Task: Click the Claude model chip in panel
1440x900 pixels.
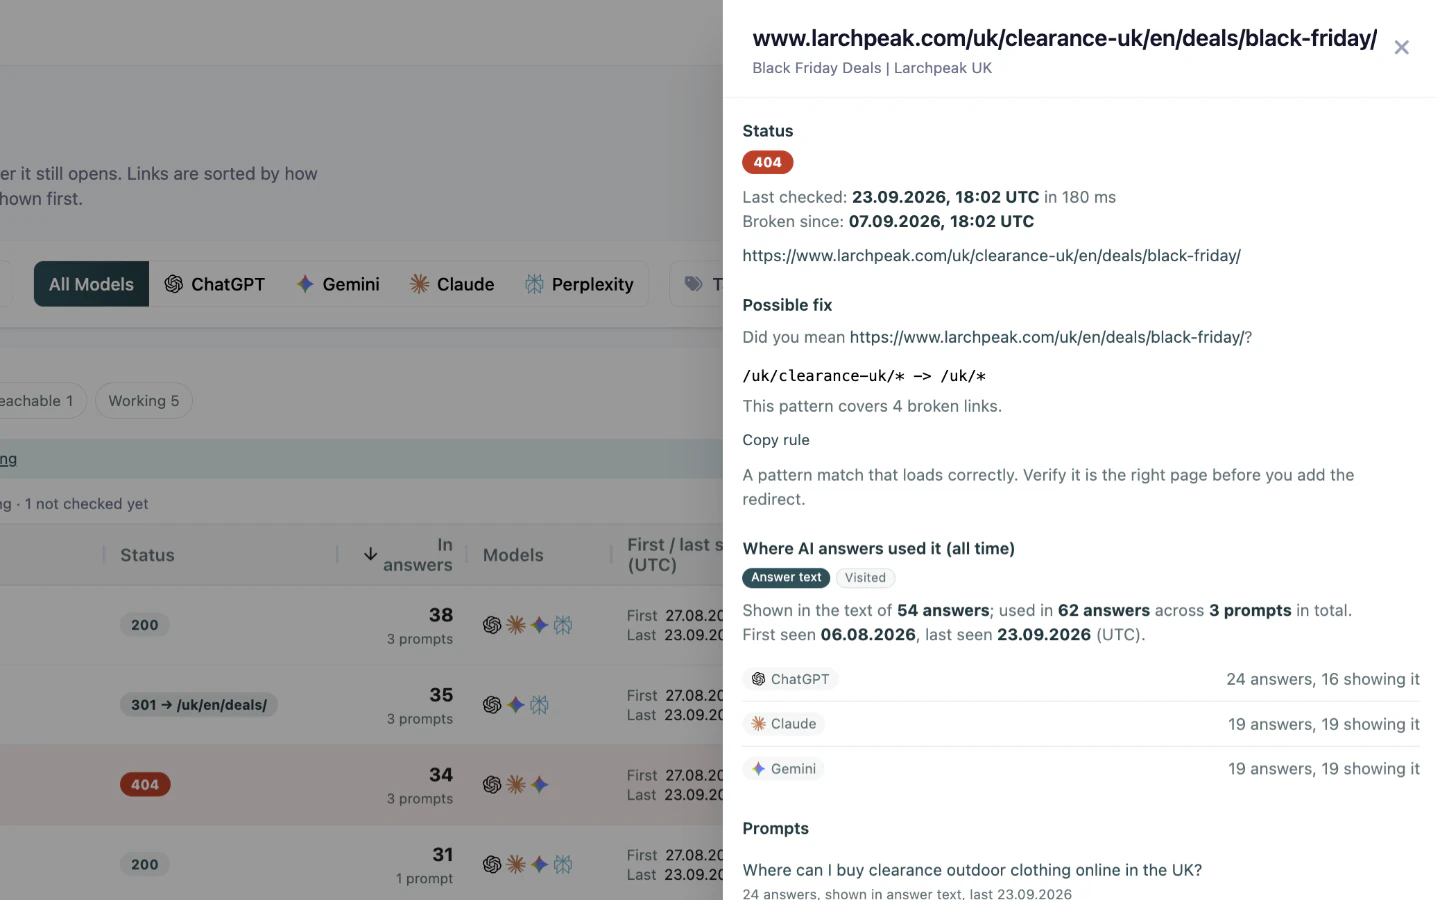Action: point(783,724)
